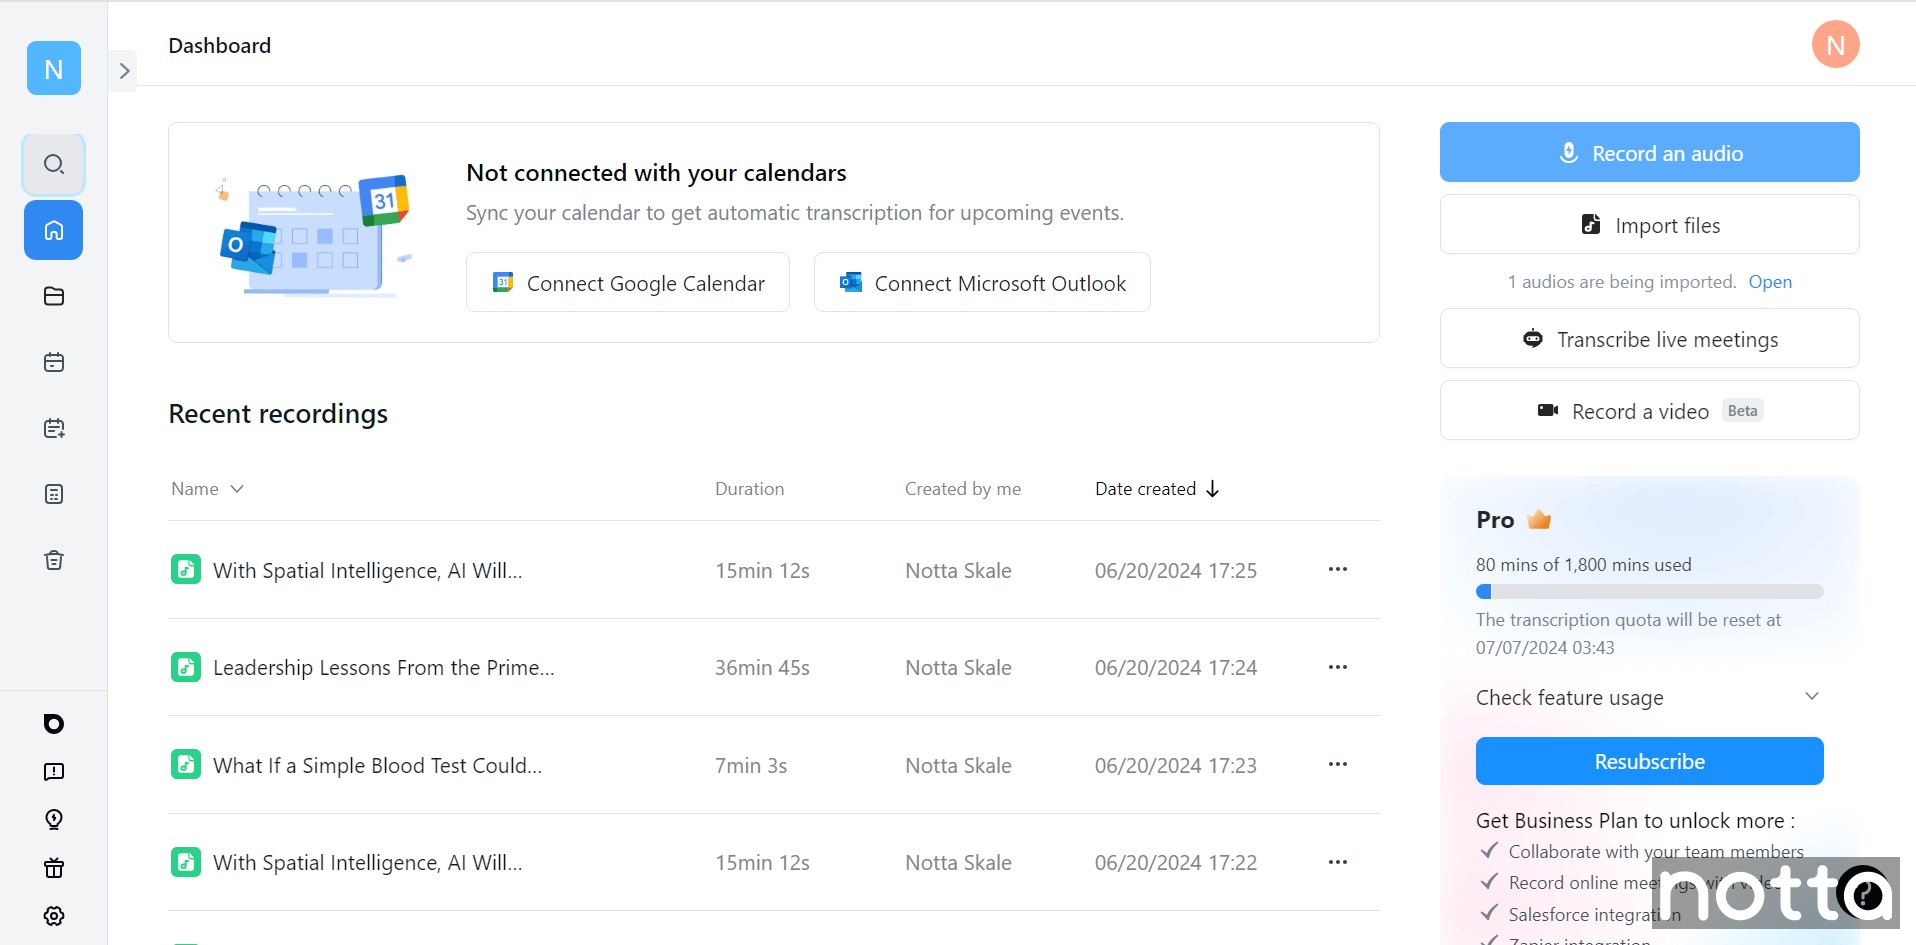Viewport: 1916px width, 945px height.
Task: Open the trash bin sidebar icon
Action: [x=54, y=560]
